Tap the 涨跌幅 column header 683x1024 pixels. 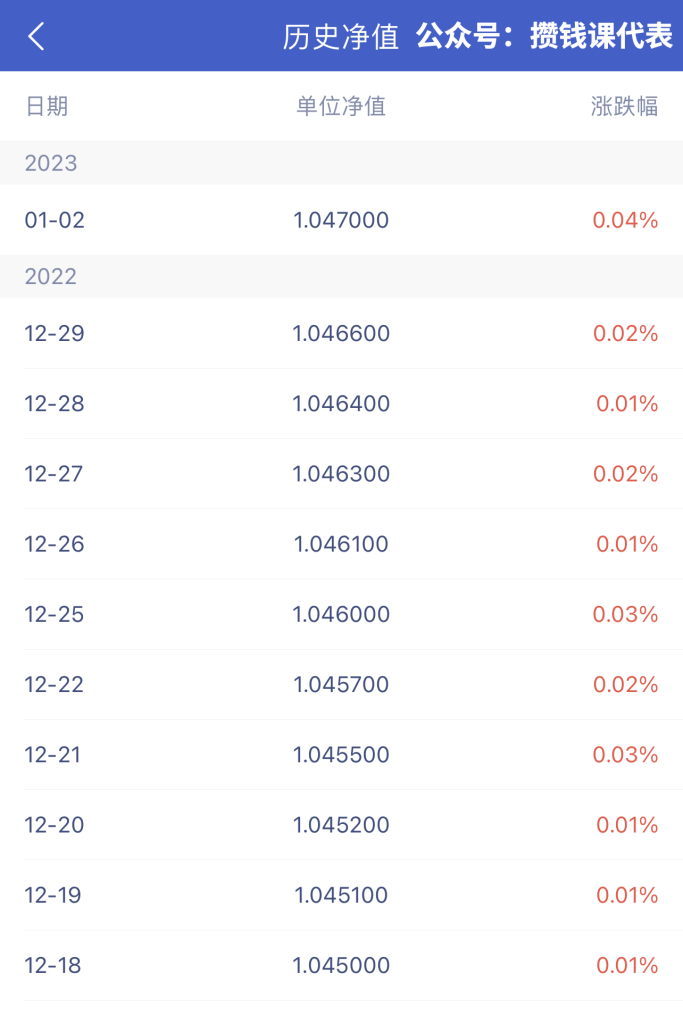tap(624, 106)
